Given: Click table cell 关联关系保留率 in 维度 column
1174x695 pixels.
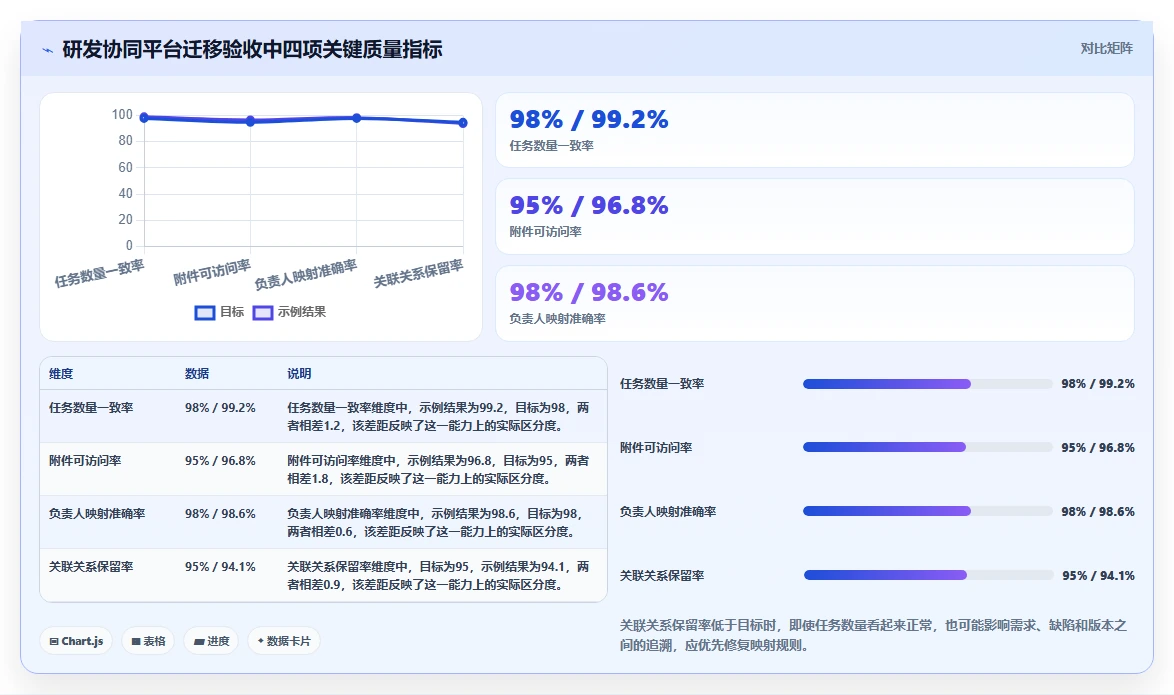Looking at the screenshot, I should pyautogui.click(x=91, y=567).
